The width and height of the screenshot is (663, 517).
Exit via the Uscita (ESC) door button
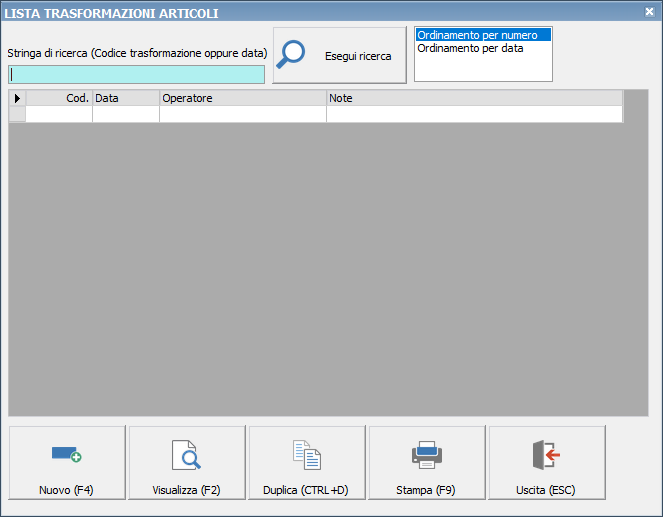[546, 464]
